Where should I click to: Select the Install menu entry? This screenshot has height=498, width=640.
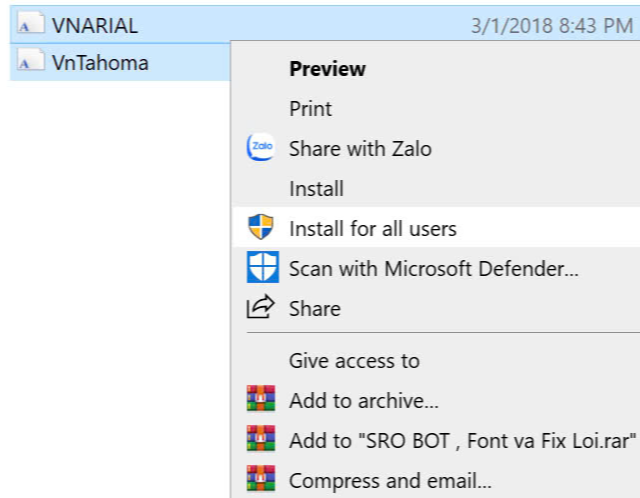(x=435, y=189)
